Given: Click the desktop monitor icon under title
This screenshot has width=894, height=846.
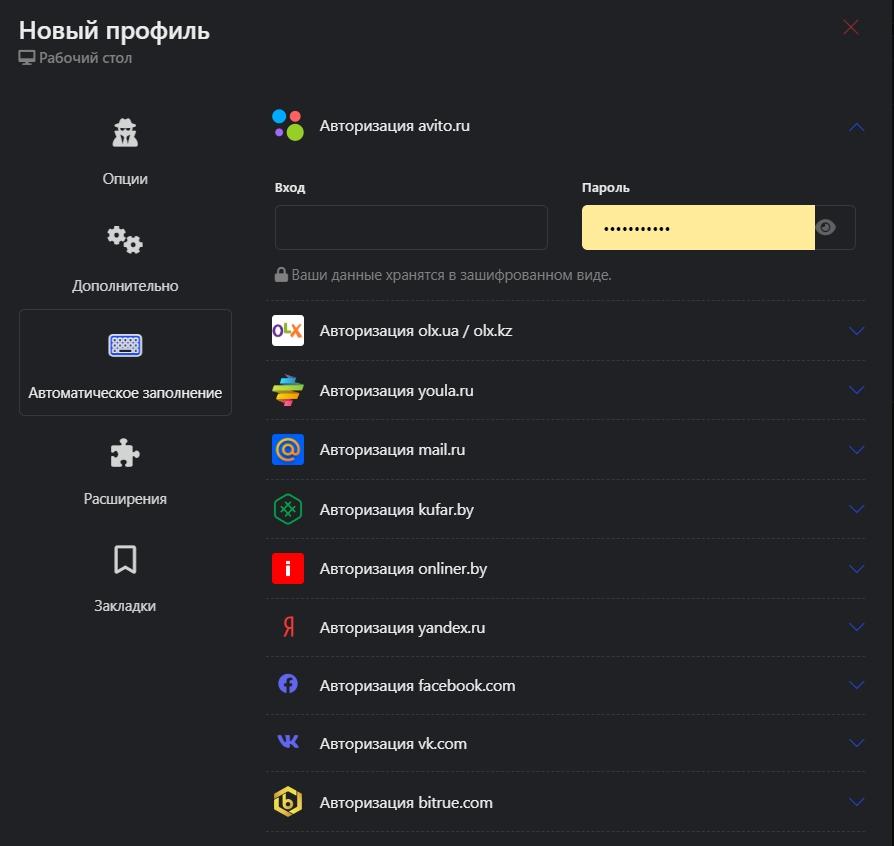Looking at the screenshot, I should (x=26, y=58).
